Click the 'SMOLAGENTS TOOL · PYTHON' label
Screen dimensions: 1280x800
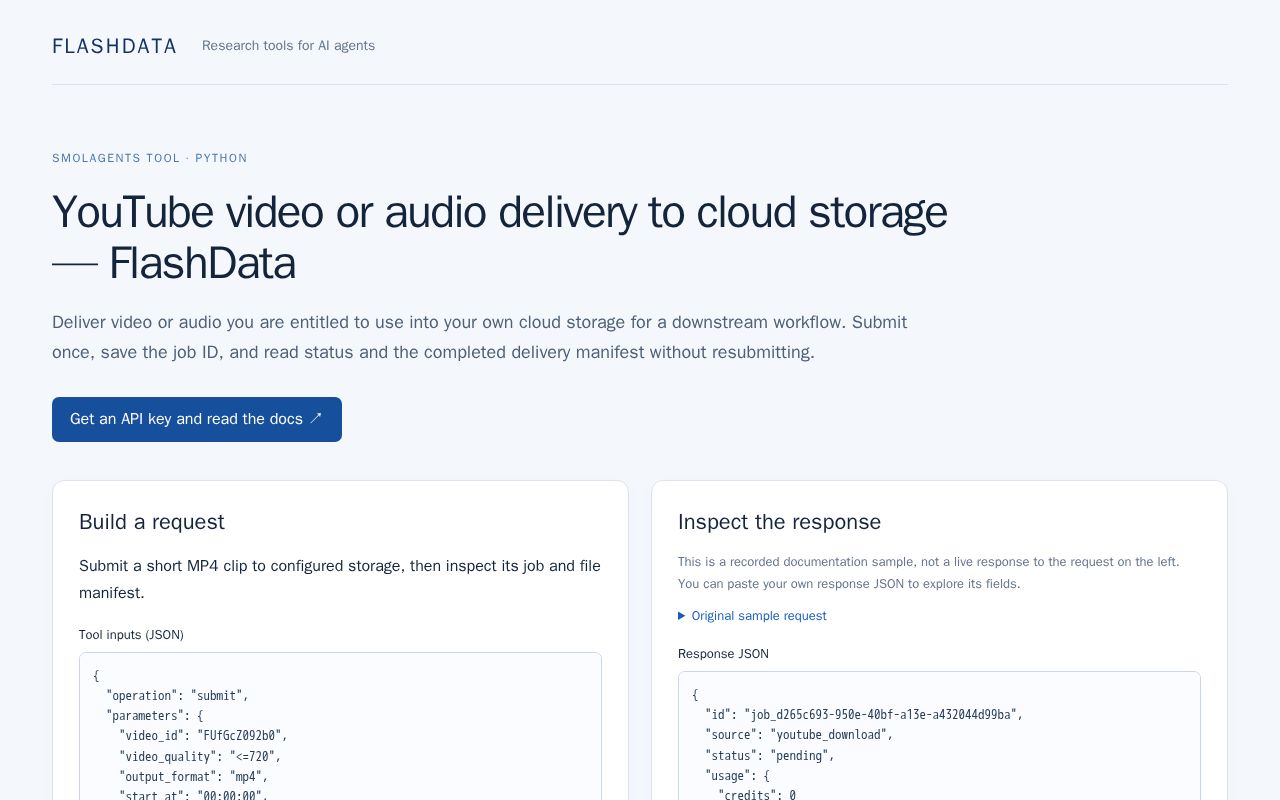[150, 158]
